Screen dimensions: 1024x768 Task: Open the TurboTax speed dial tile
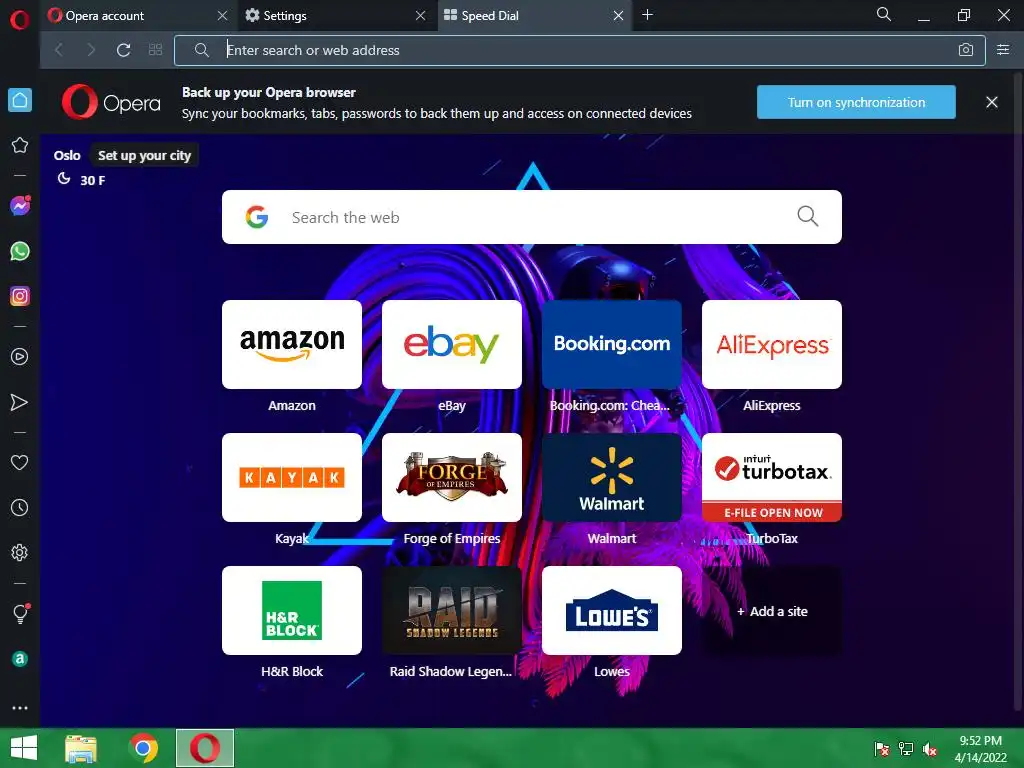pyautogui.click(x=772, y=477)
